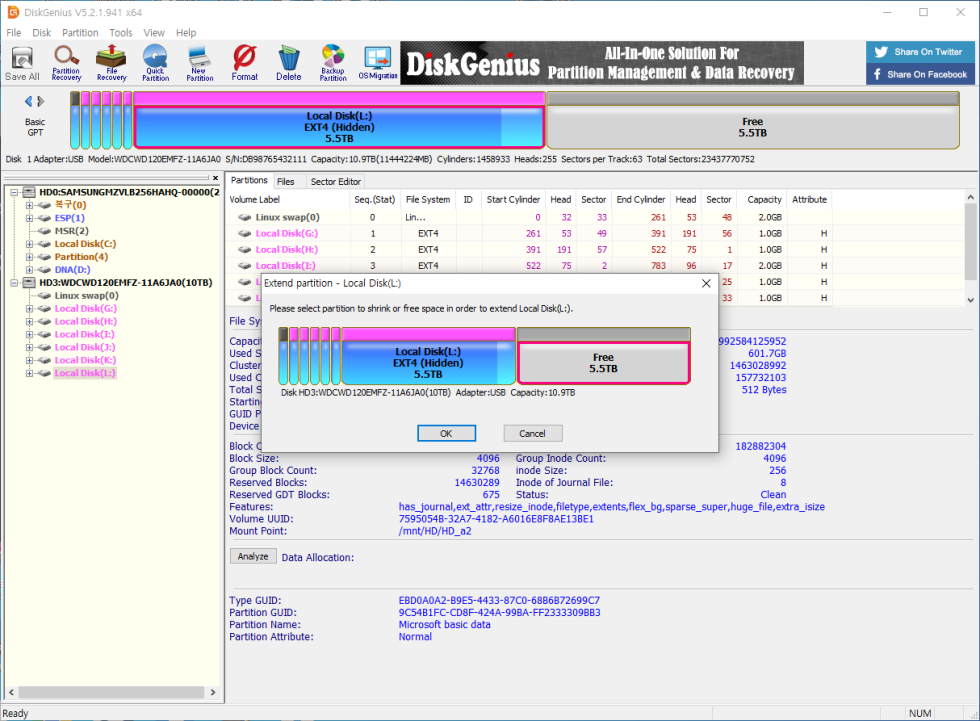
Task: Open the Tools menu
Action: tap(121, 33)
